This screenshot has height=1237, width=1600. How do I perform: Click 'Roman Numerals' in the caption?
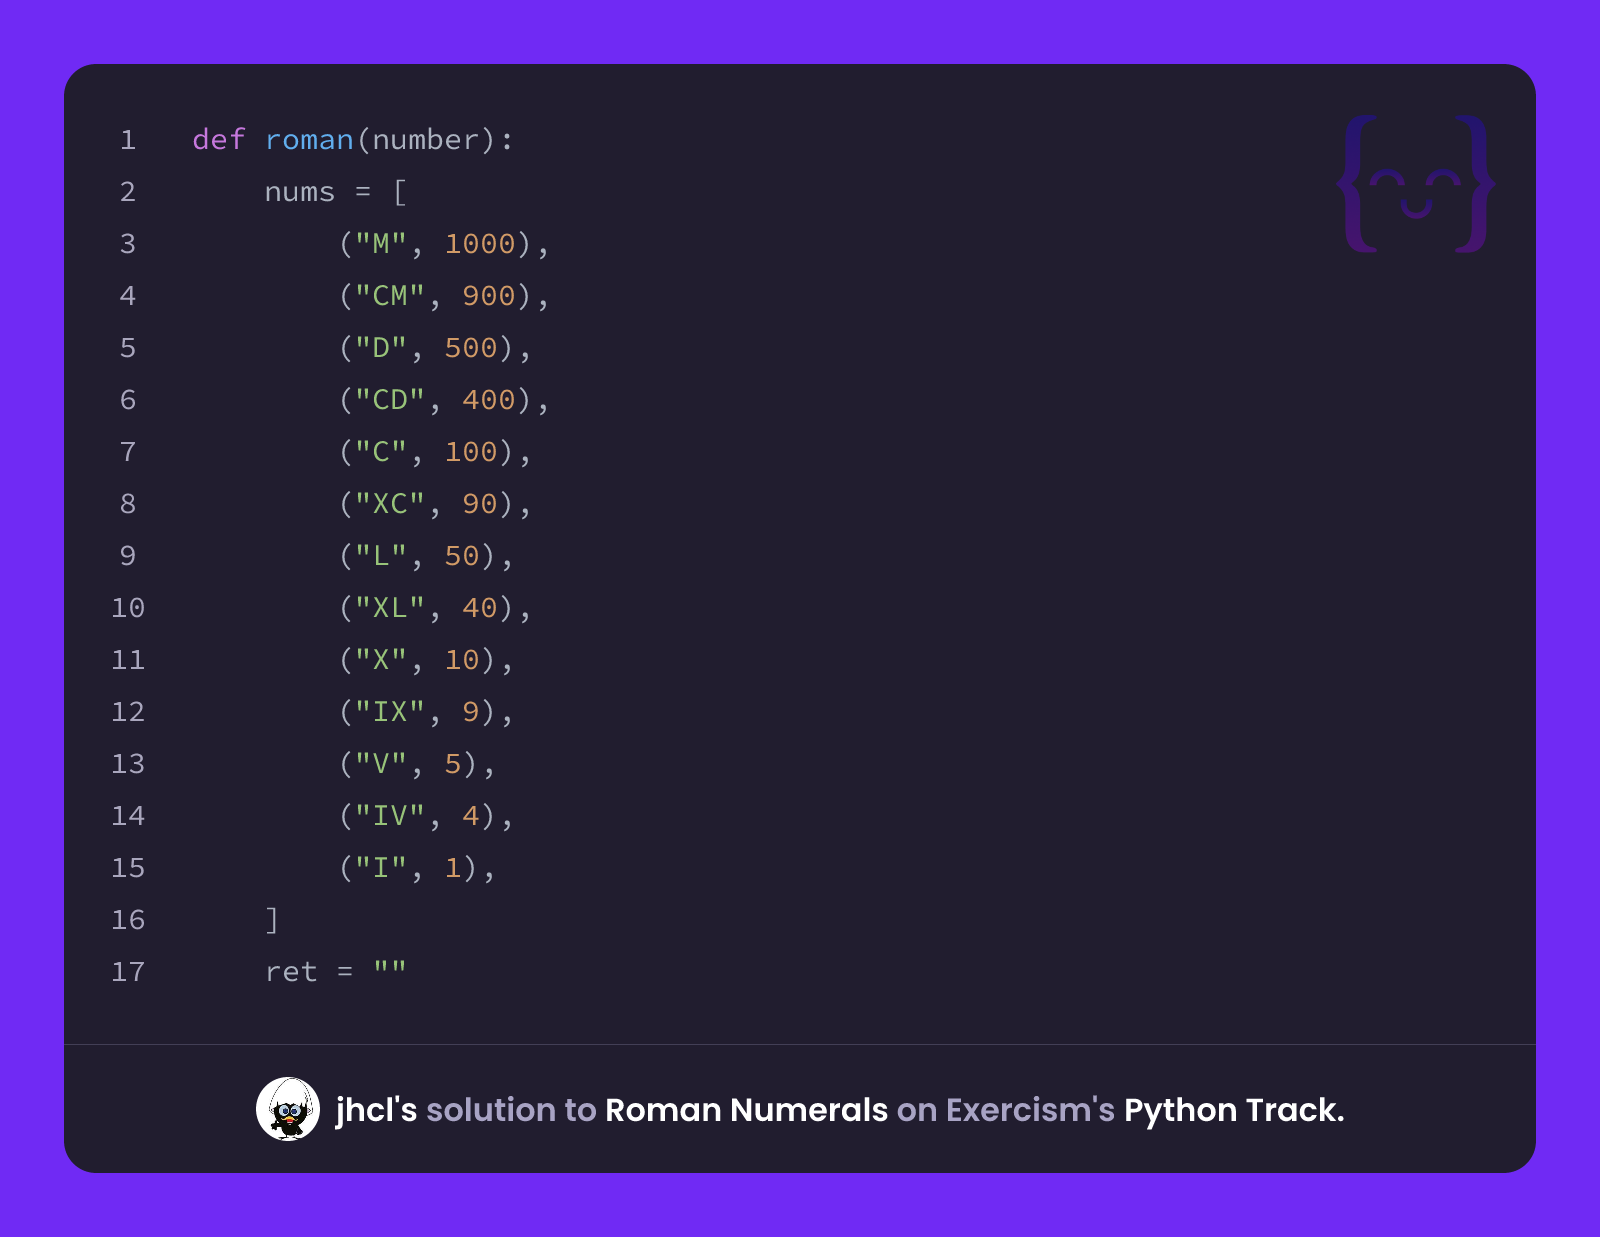(746, 1110)
